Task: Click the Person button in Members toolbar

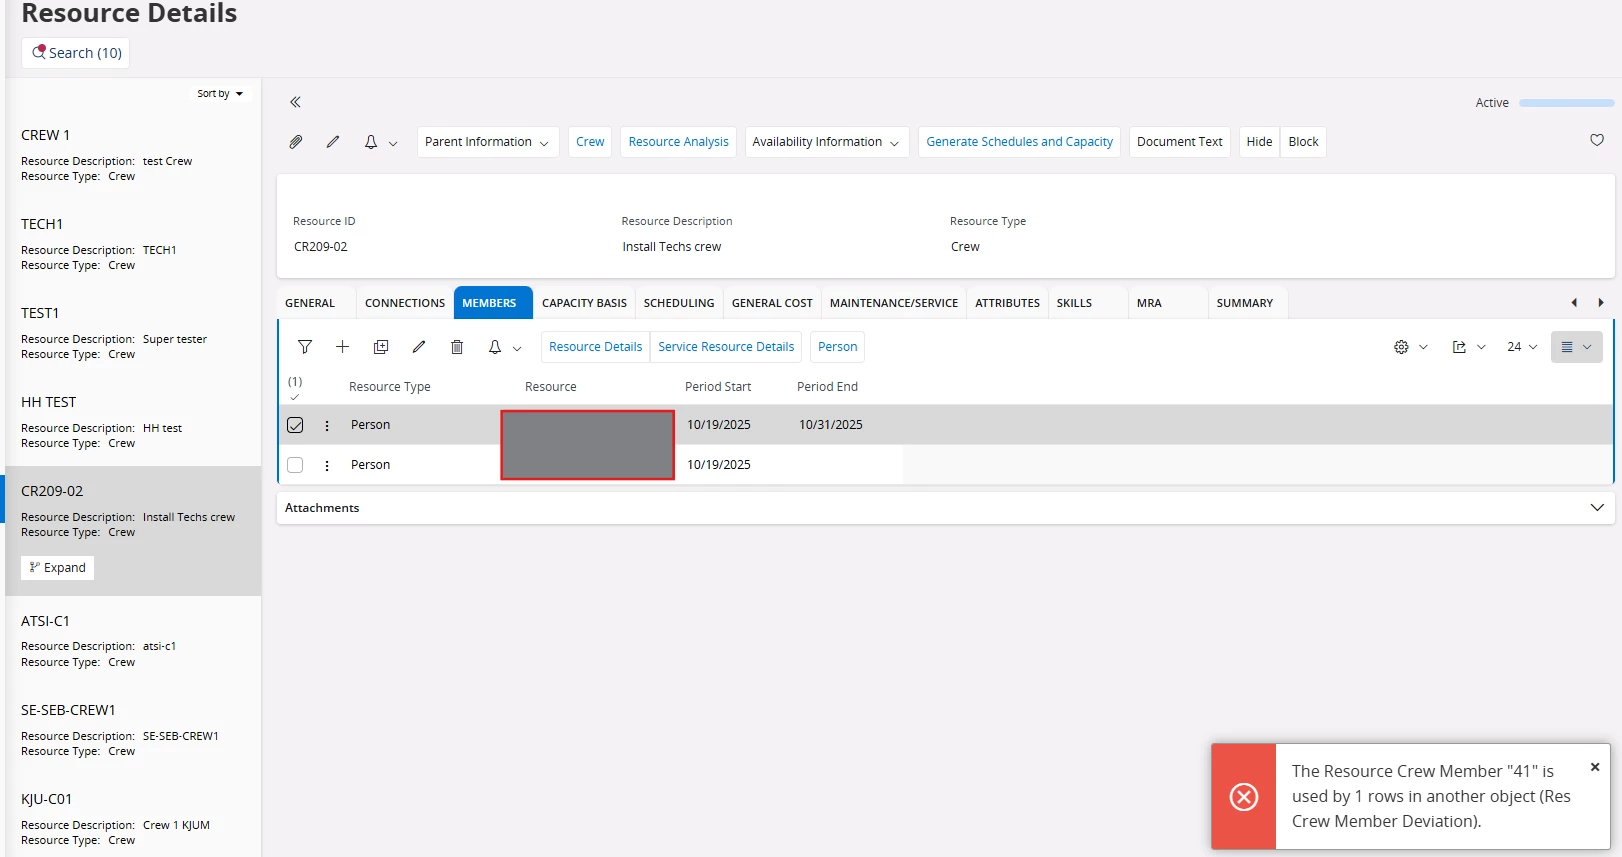Action: [838, 347]
